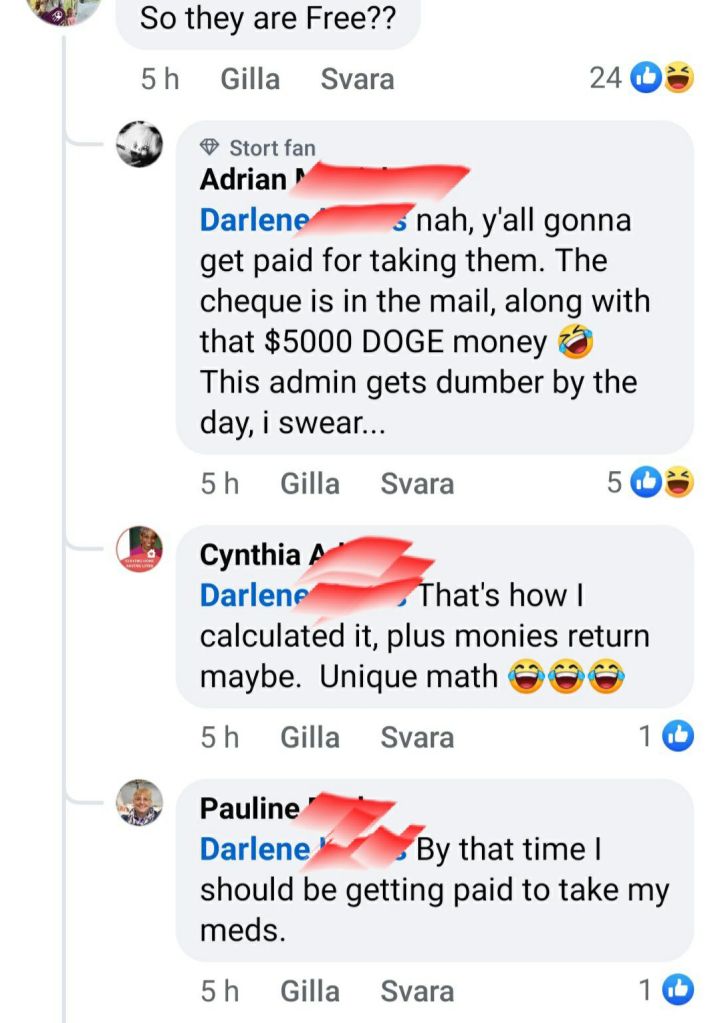Viewport: 718px width, 1023px height.
Task: Click the Stort fan diamond badge icon
Action: coord(209,147)
